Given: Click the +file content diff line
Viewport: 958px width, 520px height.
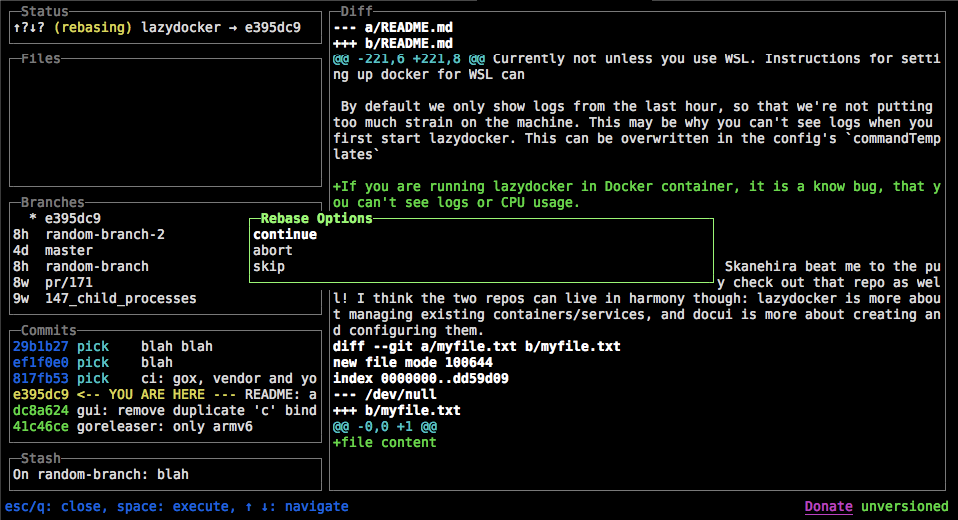Looking at the screenshot, I should pyautogui.click(x=384, y=442).
